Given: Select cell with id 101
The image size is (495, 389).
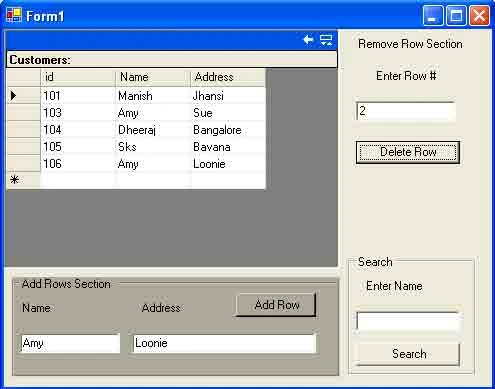Looking at the screenshot, I should 78,96.
